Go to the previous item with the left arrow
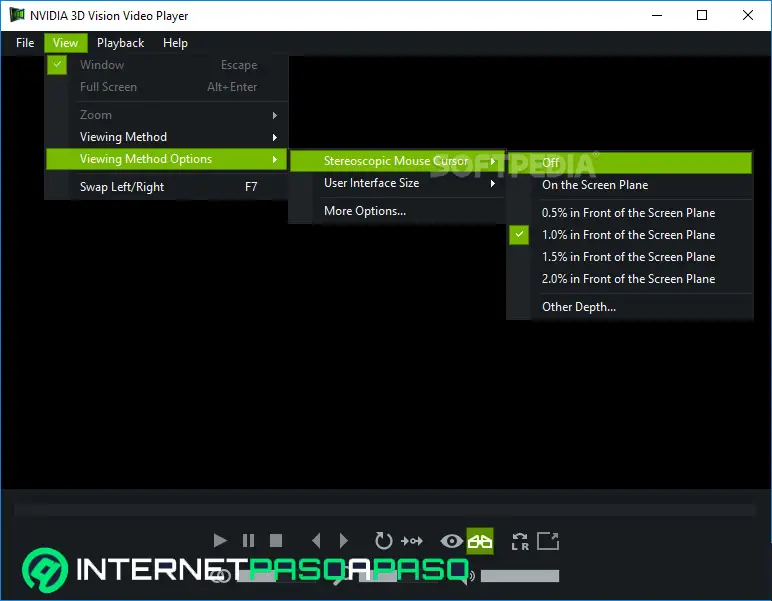This screenshot has width=772, height=601. [316, 541]
